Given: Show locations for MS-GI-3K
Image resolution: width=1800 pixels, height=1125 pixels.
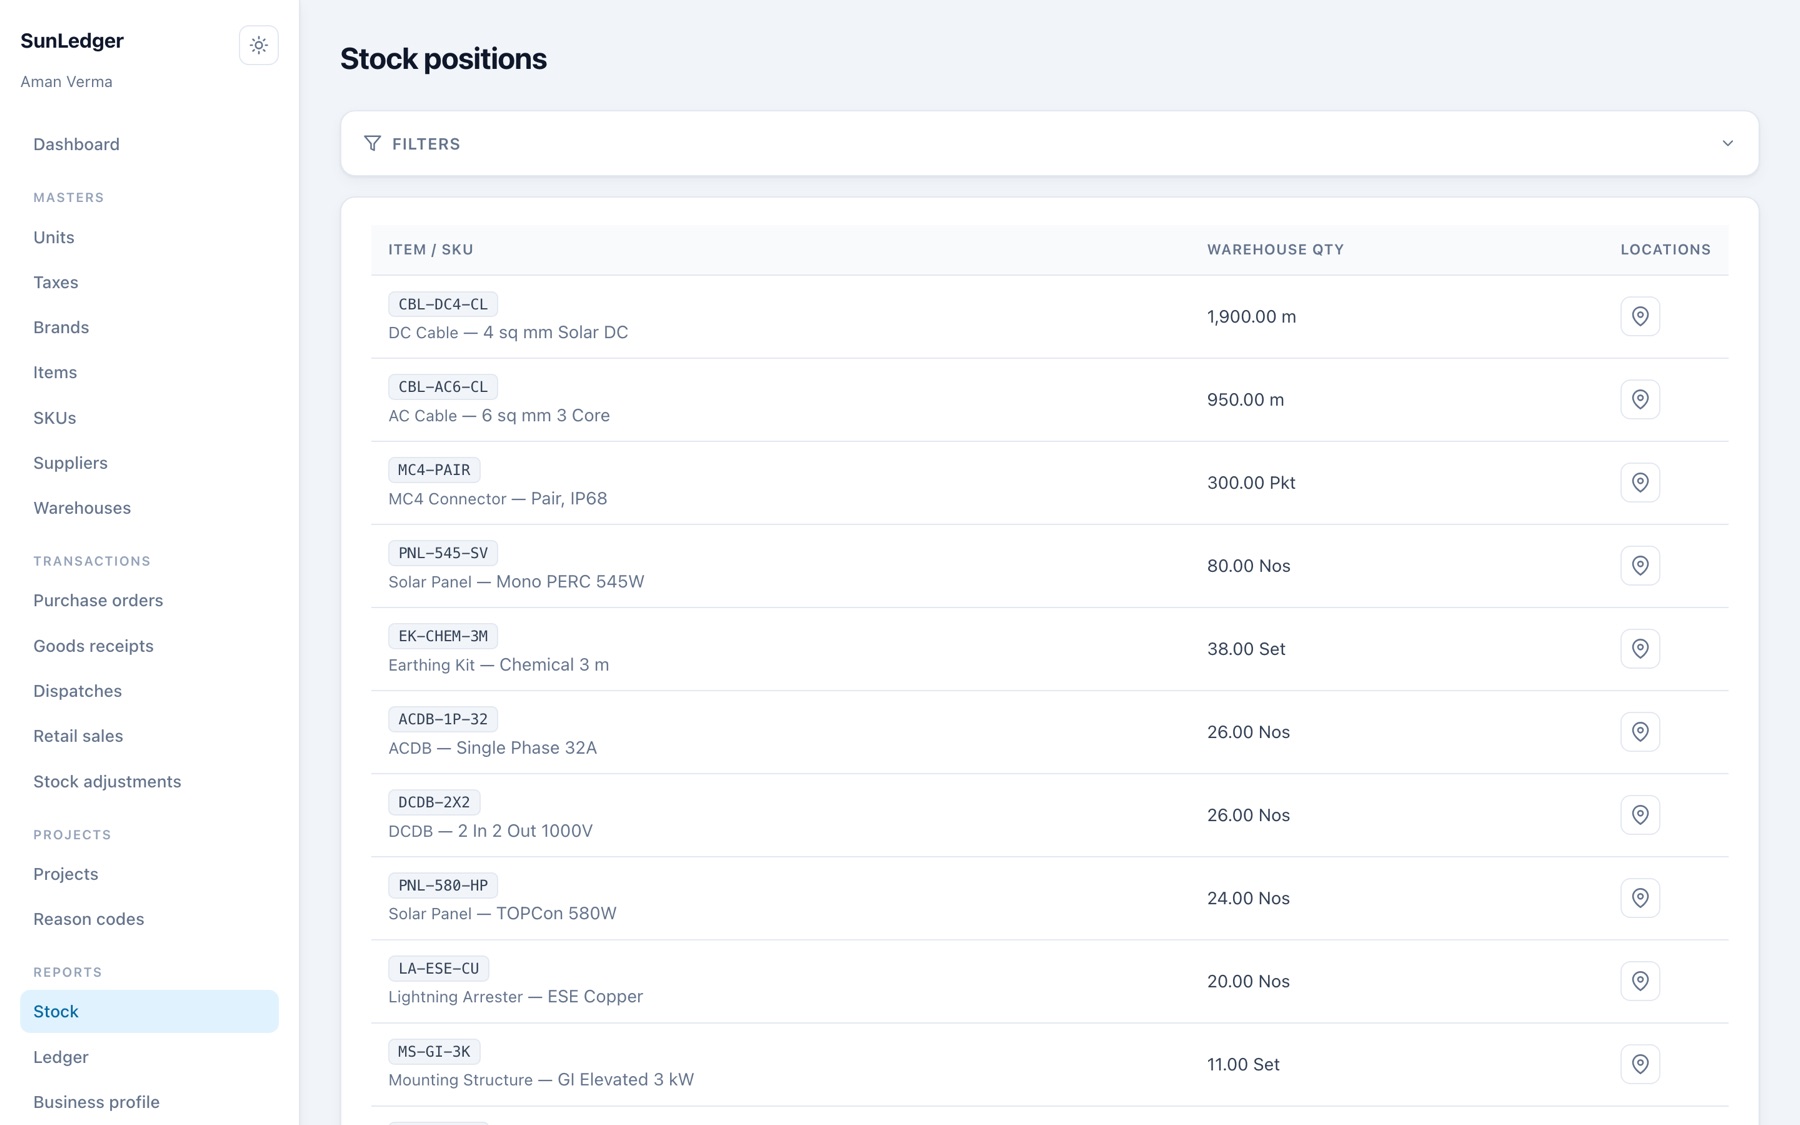Looking at the screenshot, I should pos(1640,1063).
